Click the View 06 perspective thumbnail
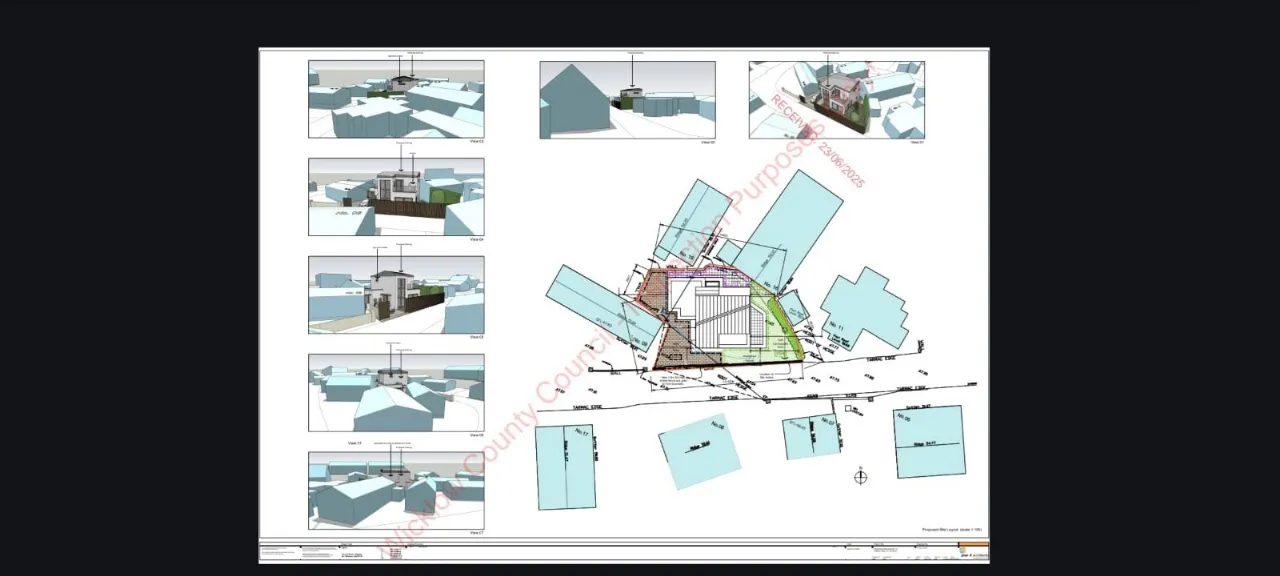 pos(396,392)
